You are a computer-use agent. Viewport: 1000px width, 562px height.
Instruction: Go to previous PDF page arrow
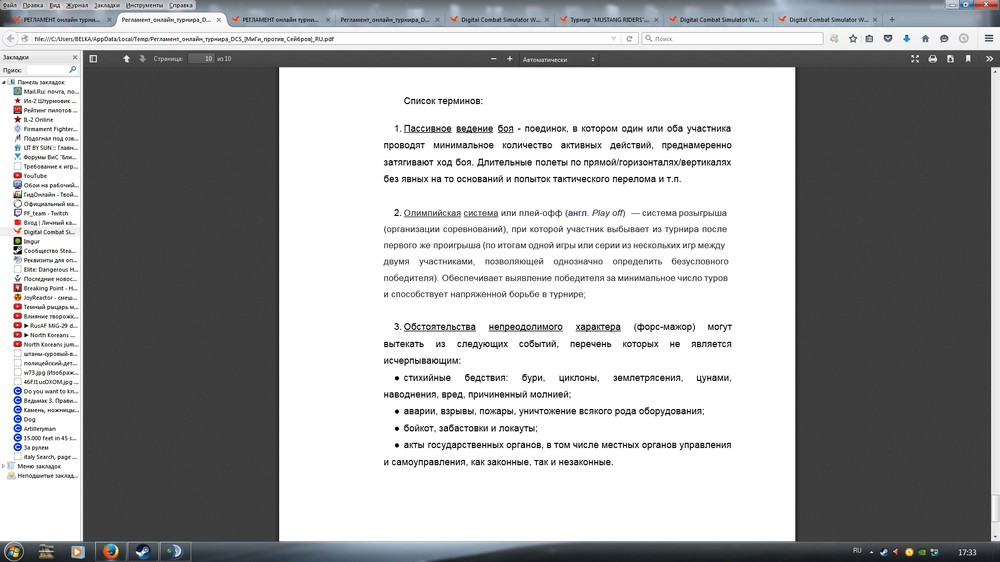(x=126, y=59)
